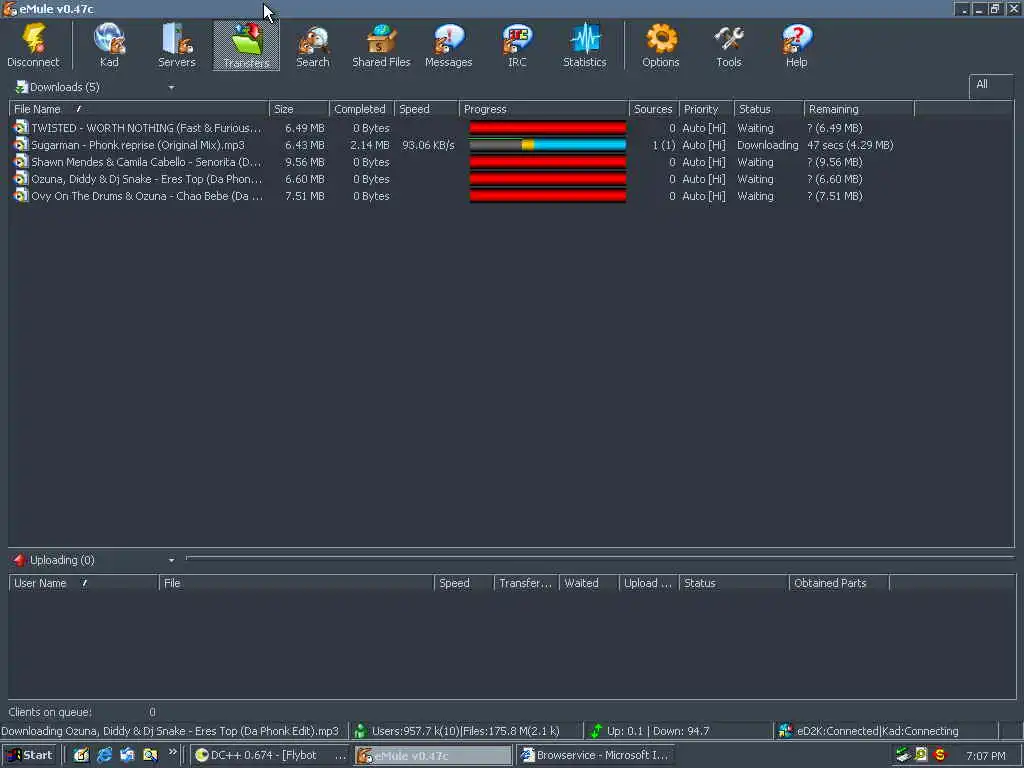The width and height of the screenshot is (1024, 768).
Task: Sort downloads by Progress column
Action: point(544,109)
